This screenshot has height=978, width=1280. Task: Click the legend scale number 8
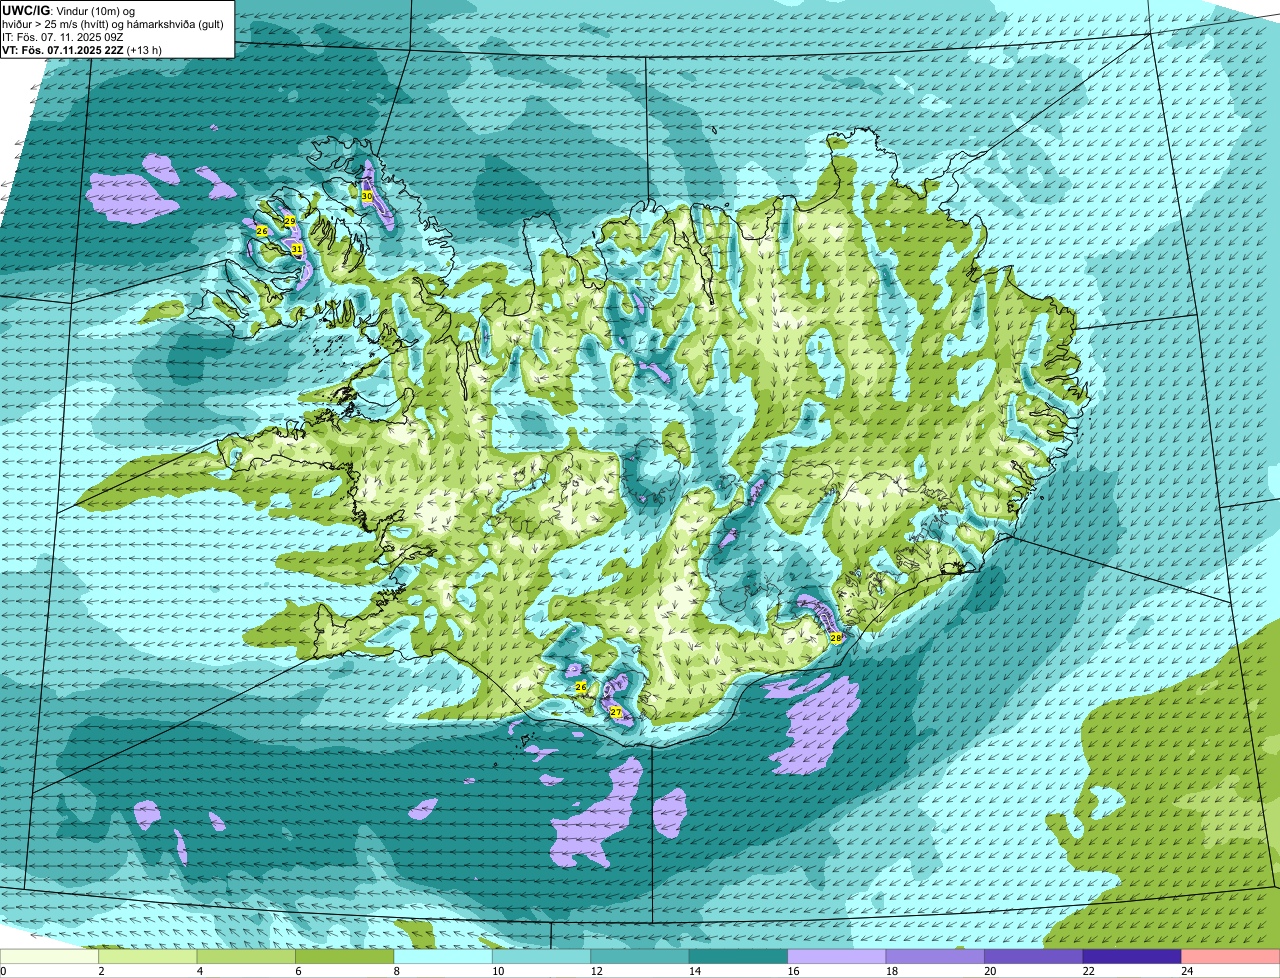tap(396, 971)
